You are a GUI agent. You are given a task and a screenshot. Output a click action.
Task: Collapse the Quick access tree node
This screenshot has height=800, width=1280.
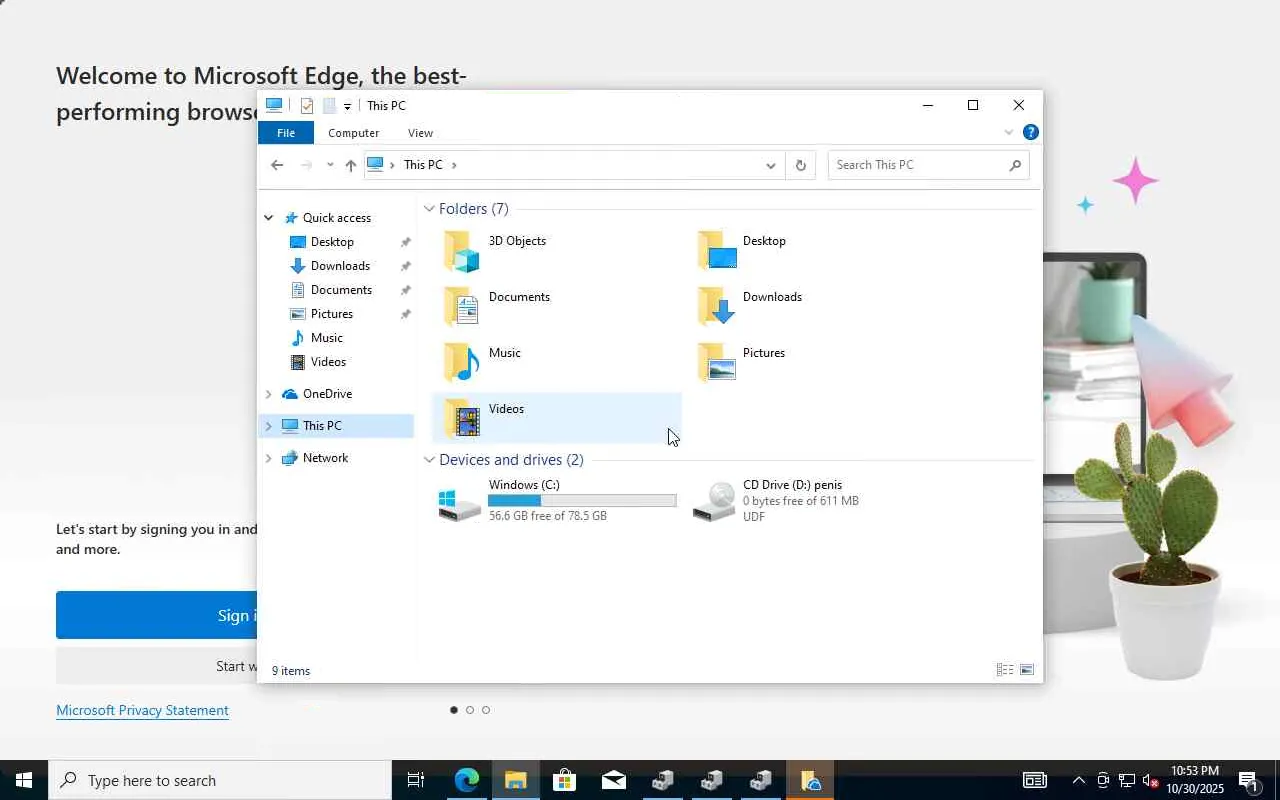tap(268, 218)
